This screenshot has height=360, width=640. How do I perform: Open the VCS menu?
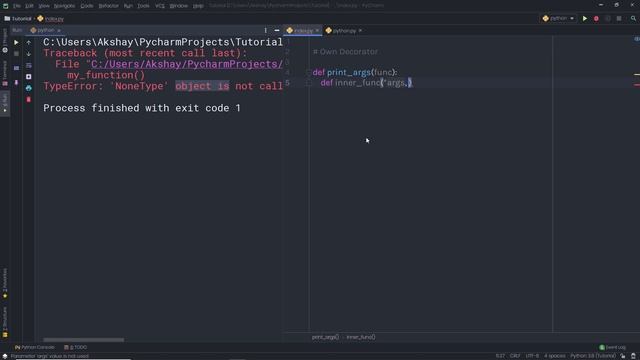[x=160, y=6]
